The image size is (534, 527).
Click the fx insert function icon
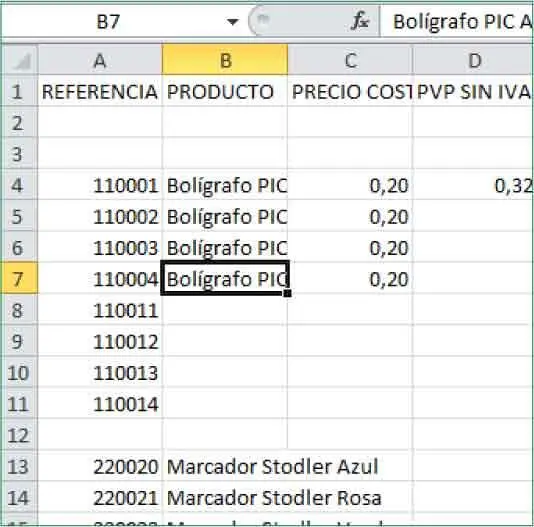click(x=360, y=21)
